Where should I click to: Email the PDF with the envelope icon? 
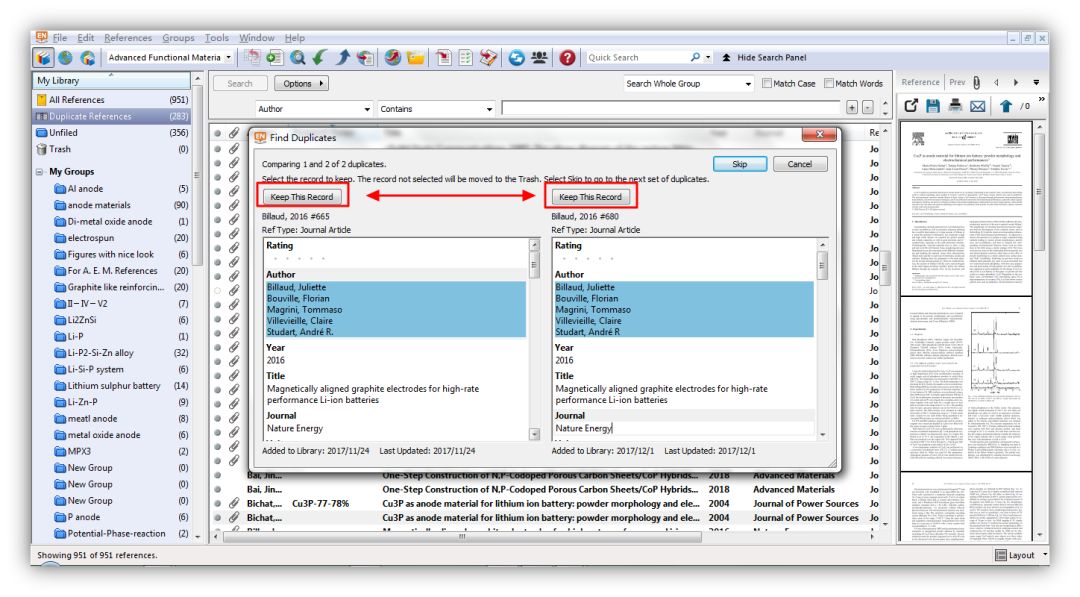point(977,106)
